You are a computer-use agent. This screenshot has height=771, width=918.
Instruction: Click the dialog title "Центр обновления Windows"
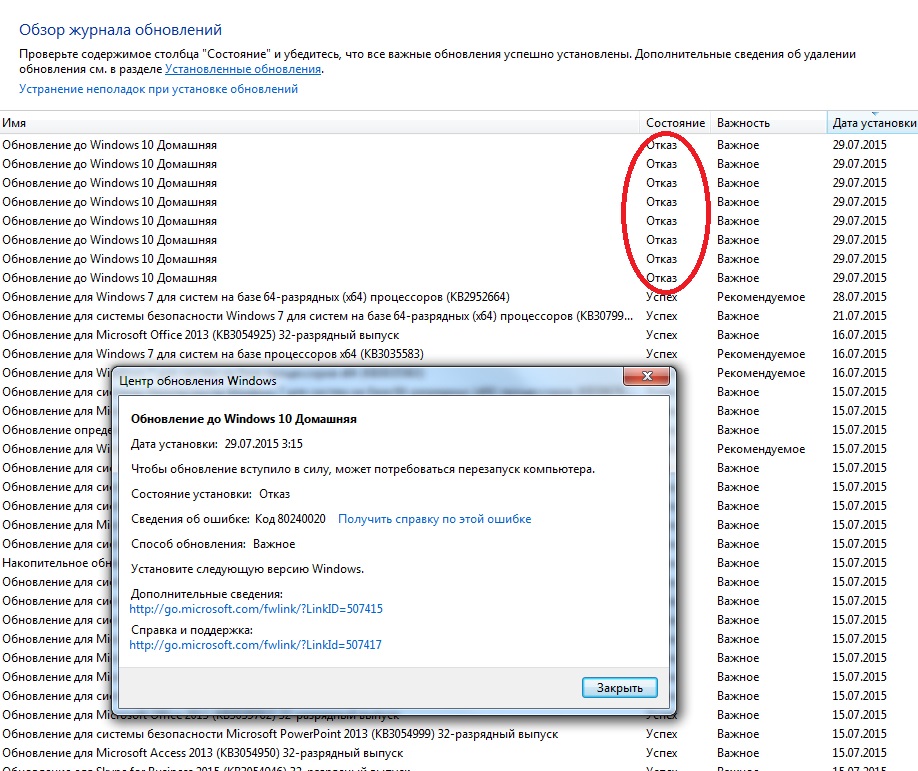(x=197, y=381)
